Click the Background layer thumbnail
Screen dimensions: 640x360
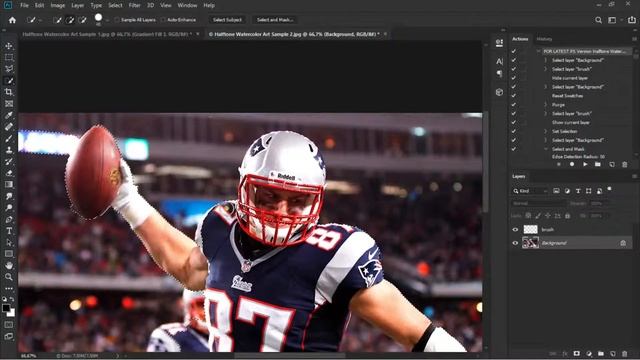530,243
